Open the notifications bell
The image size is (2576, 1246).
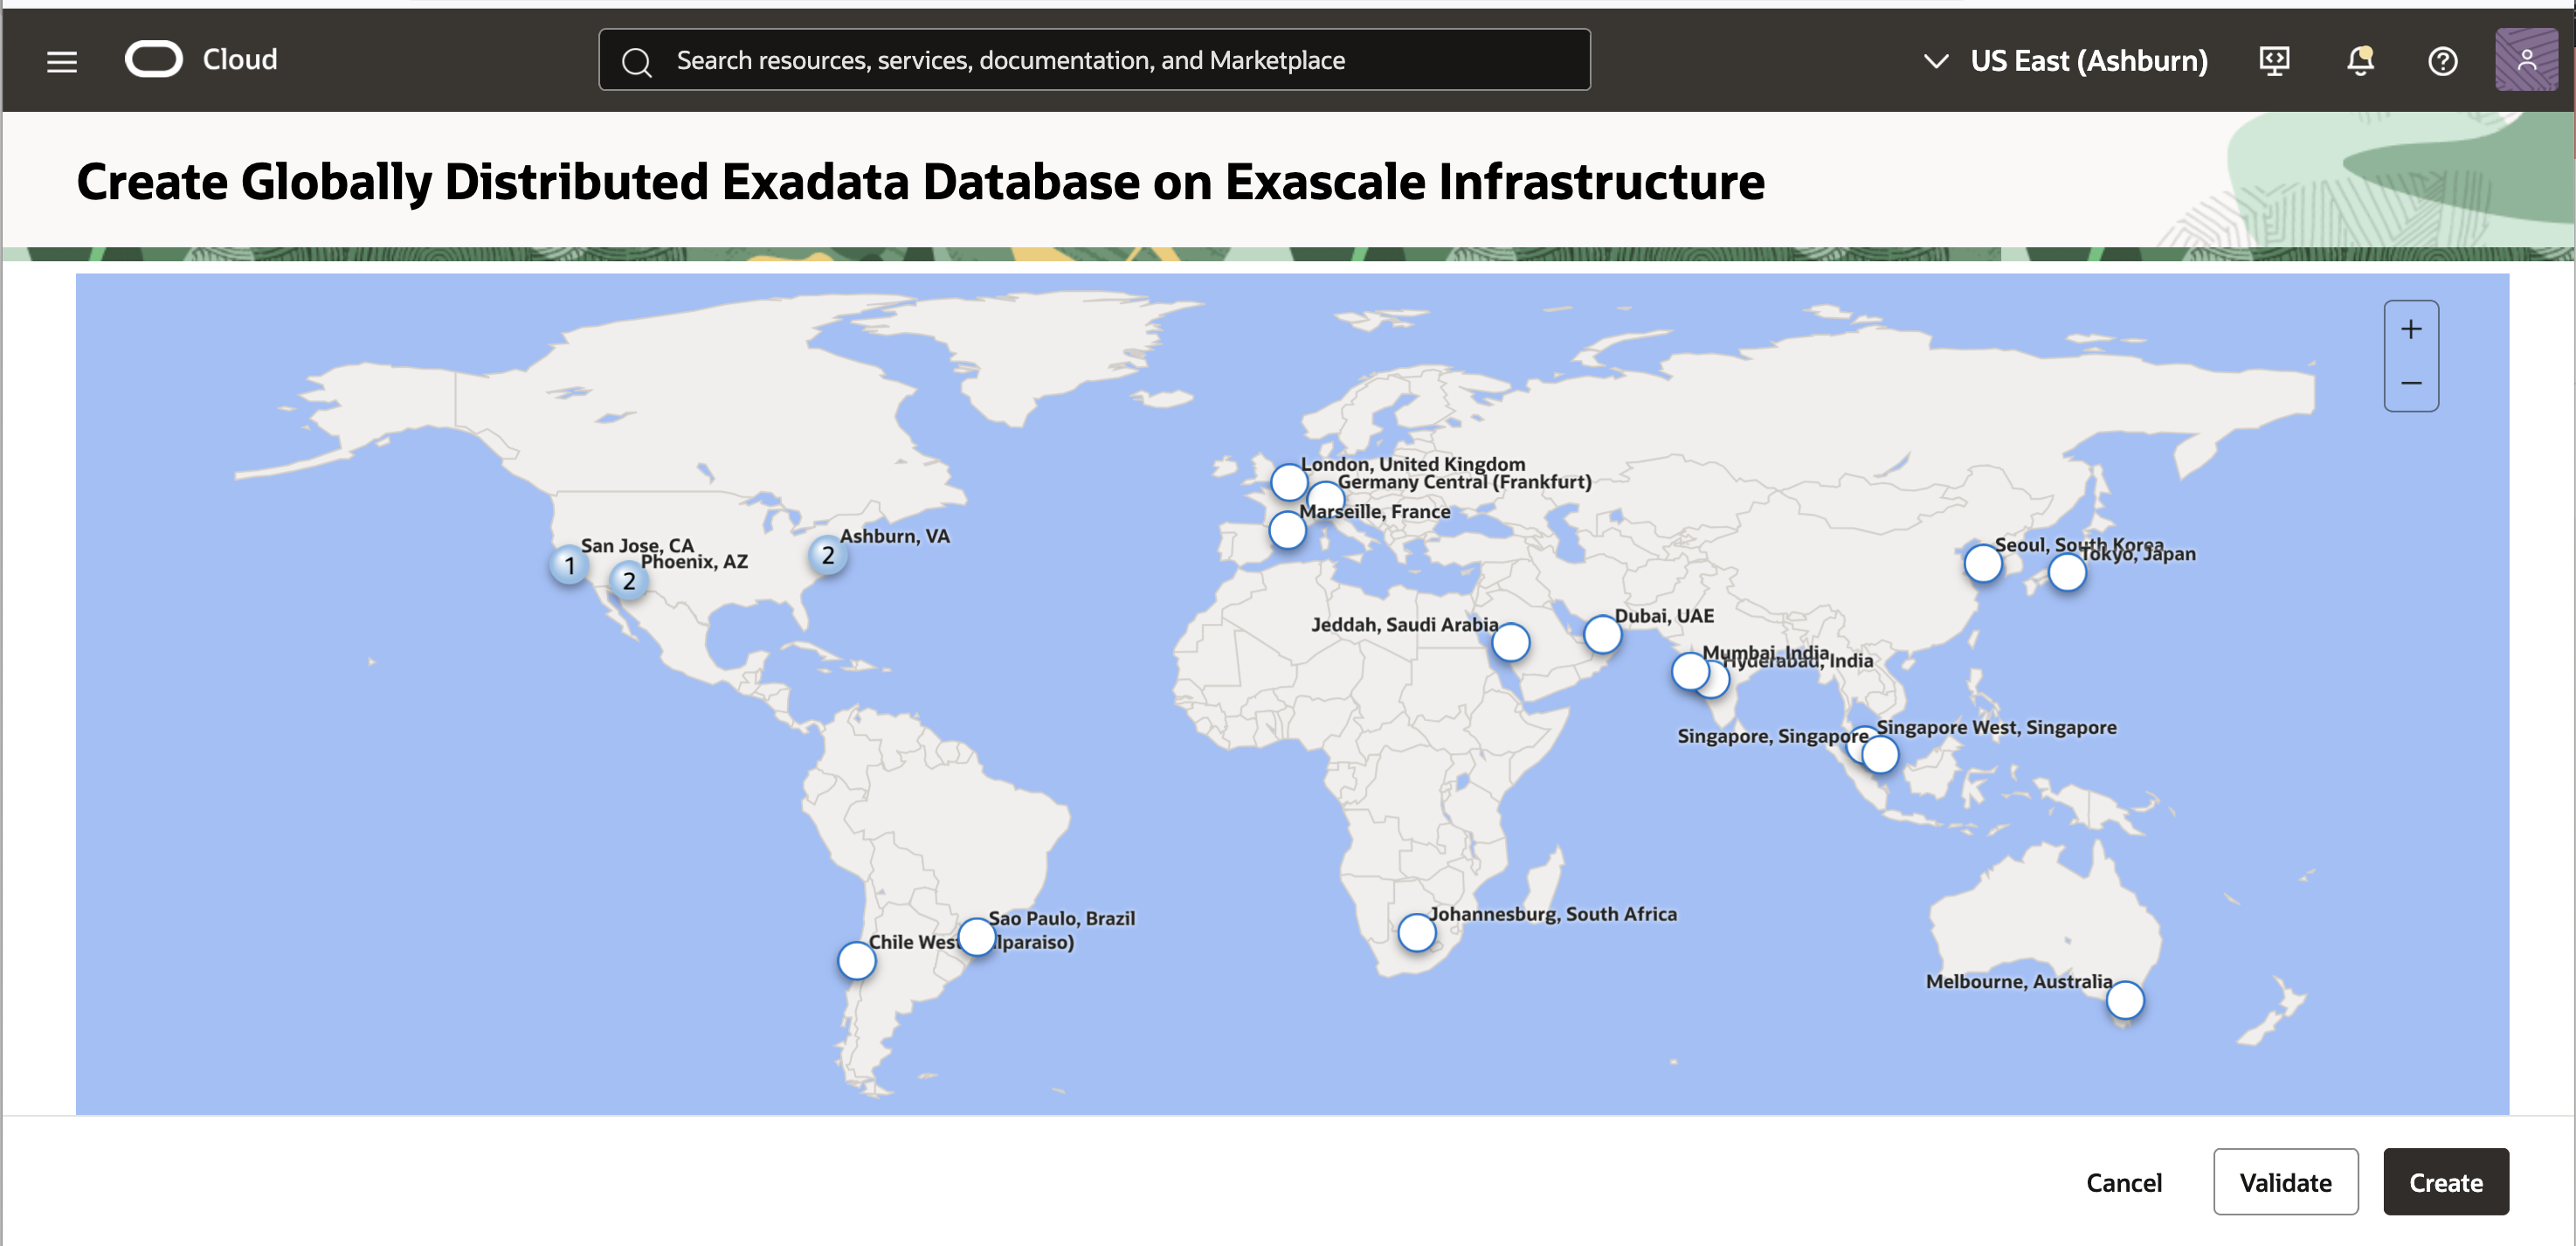[2359, 60]
